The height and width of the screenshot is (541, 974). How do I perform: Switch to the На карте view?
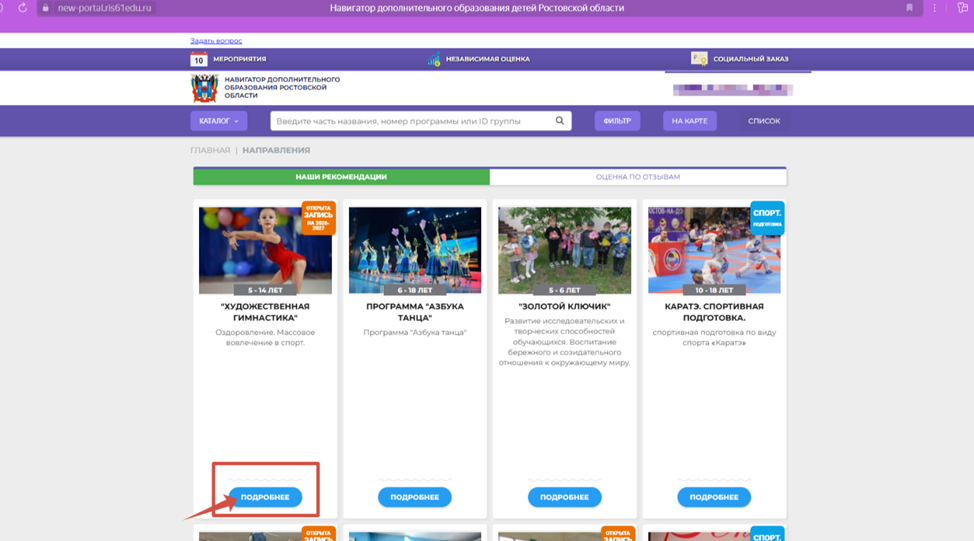click(690, 120)
